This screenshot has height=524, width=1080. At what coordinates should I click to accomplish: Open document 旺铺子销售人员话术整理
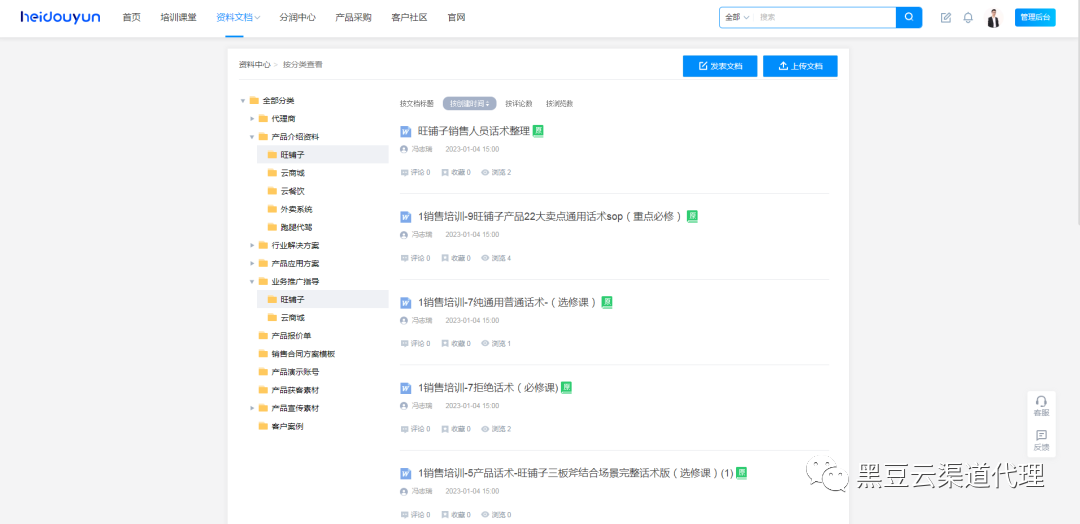[x=473, y=131]
